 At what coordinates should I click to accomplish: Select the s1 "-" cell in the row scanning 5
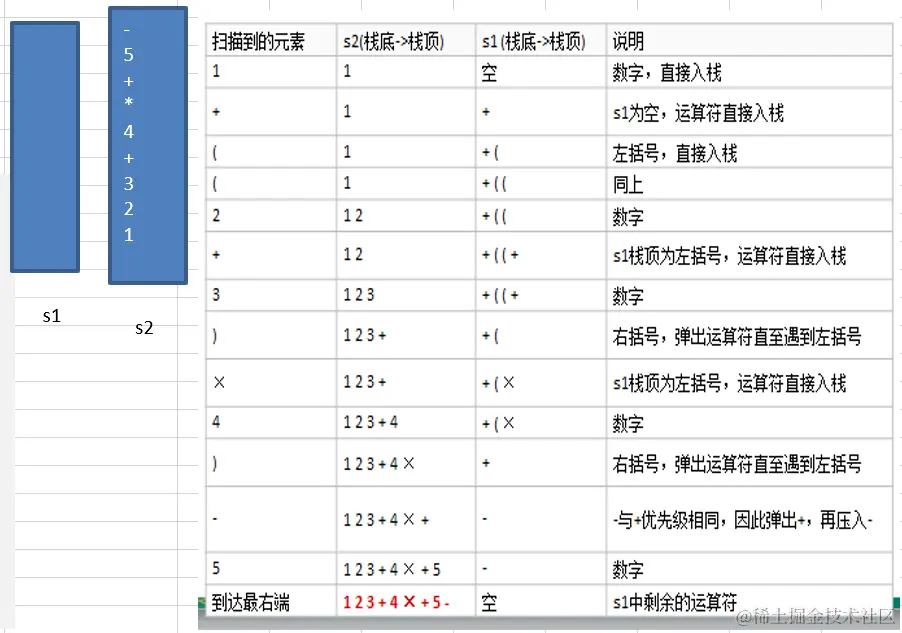(x=541, y=569)
